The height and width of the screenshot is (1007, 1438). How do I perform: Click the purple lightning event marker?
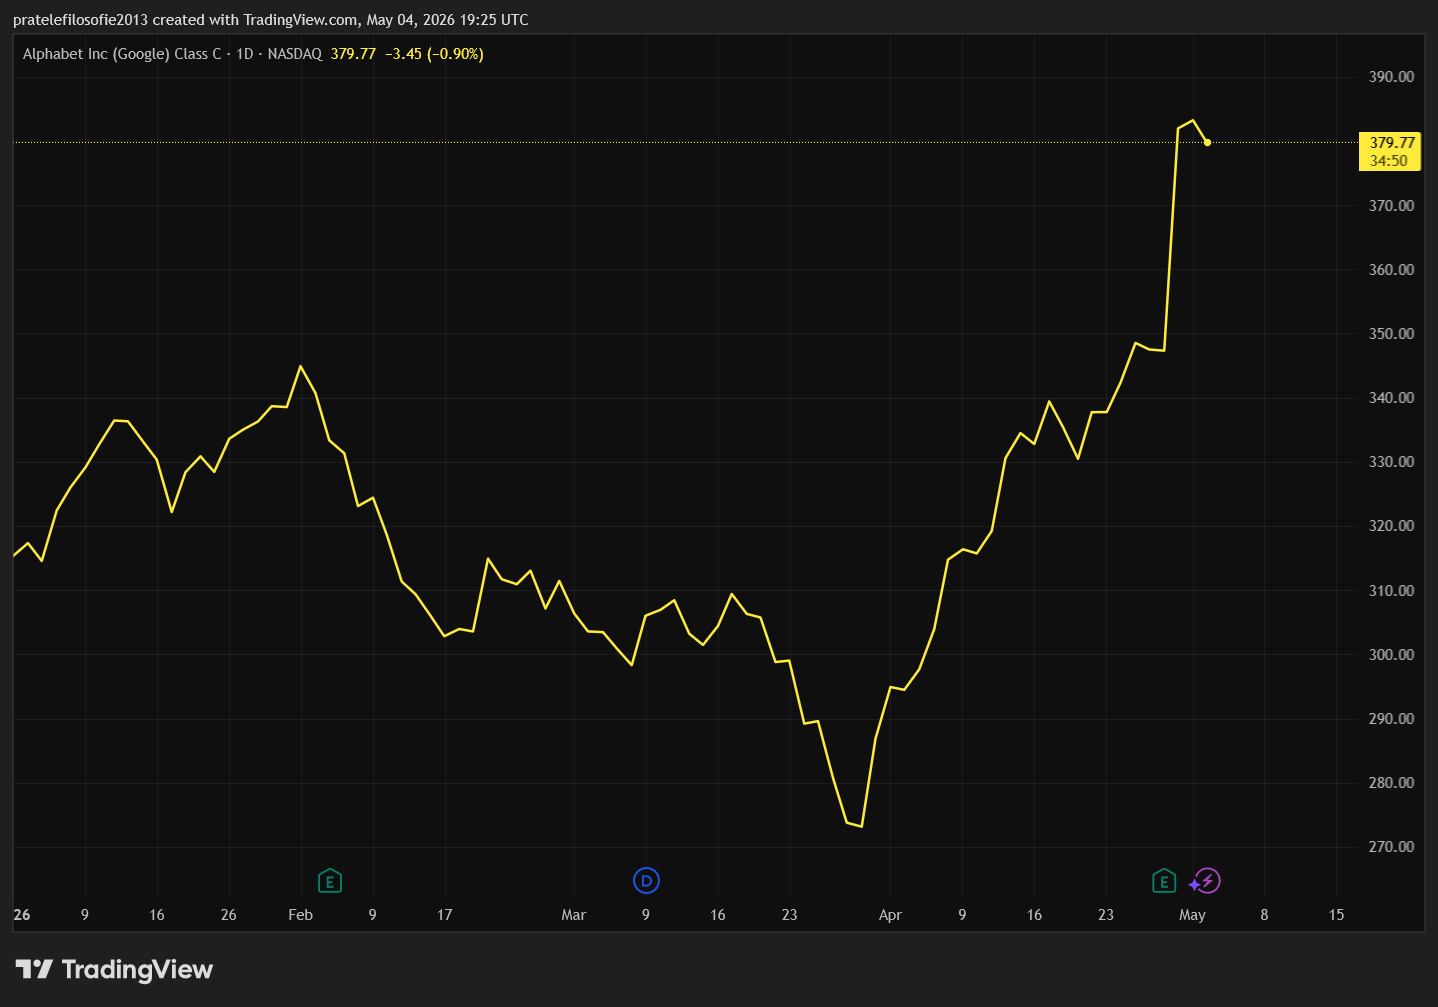[1208, 881]
